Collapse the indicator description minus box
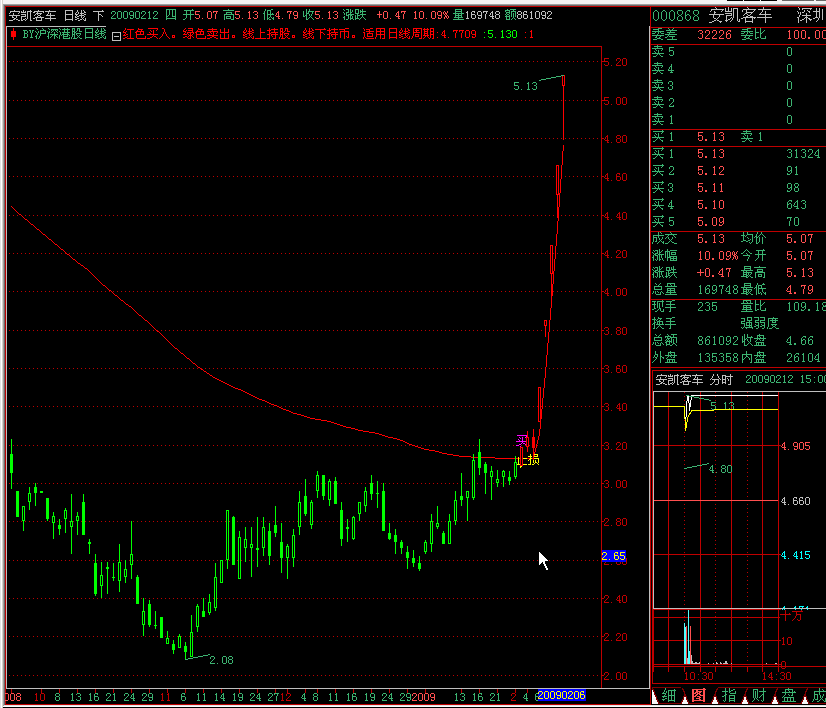Viewport: 826px width, 708px height. [x=116, y=35]
